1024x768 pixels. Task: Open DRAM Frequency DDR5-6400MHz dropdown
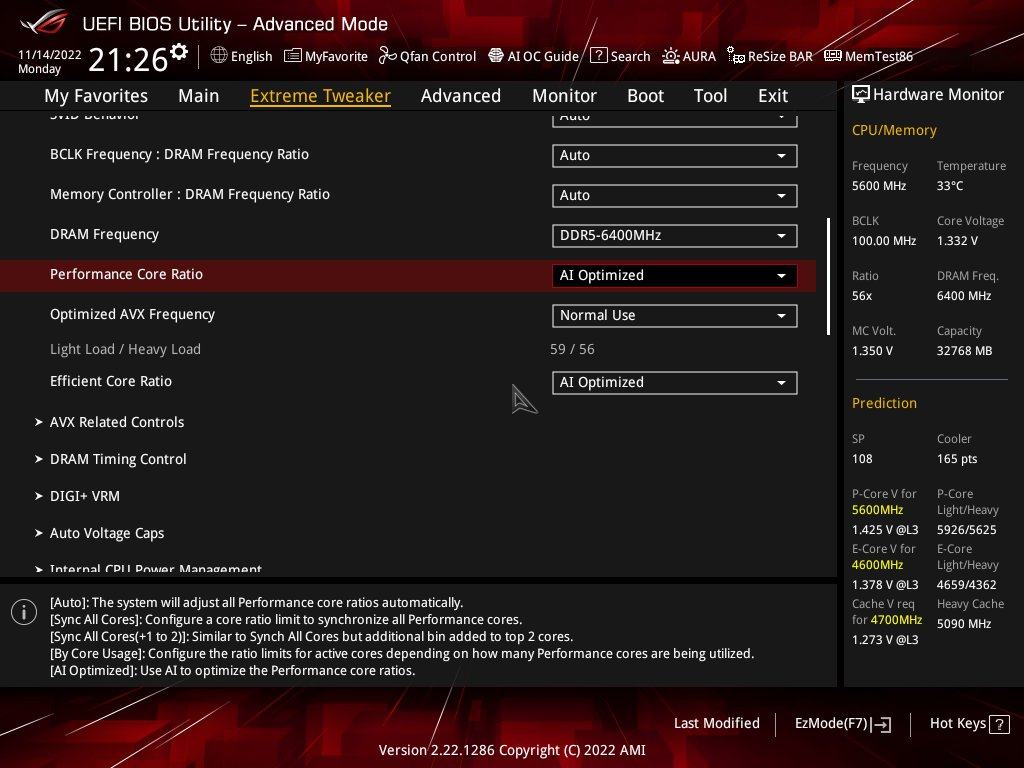[x=675, y=235]
